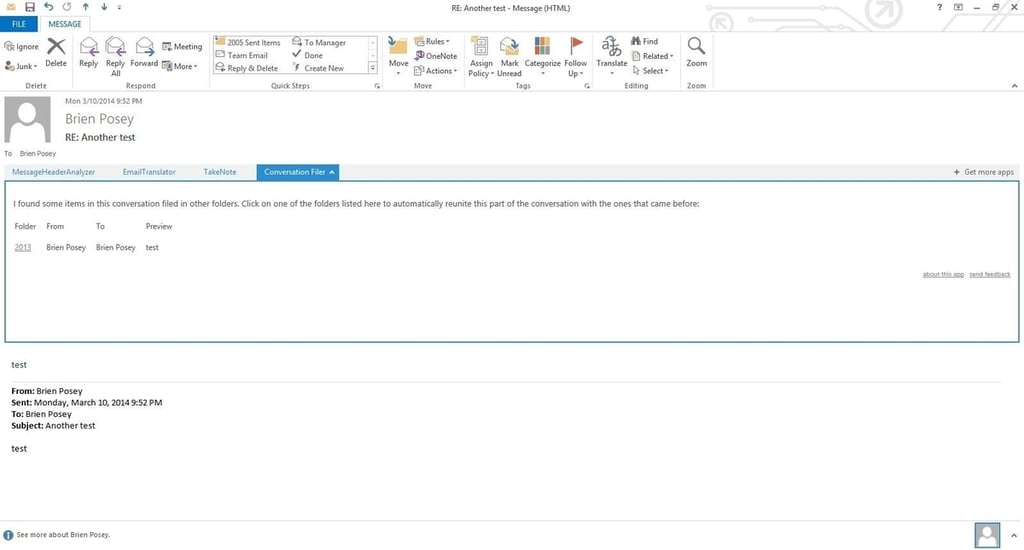The image size is (1024, 550).
Task: Click the People Pane contact thumbnail
Action: (987, 535)
